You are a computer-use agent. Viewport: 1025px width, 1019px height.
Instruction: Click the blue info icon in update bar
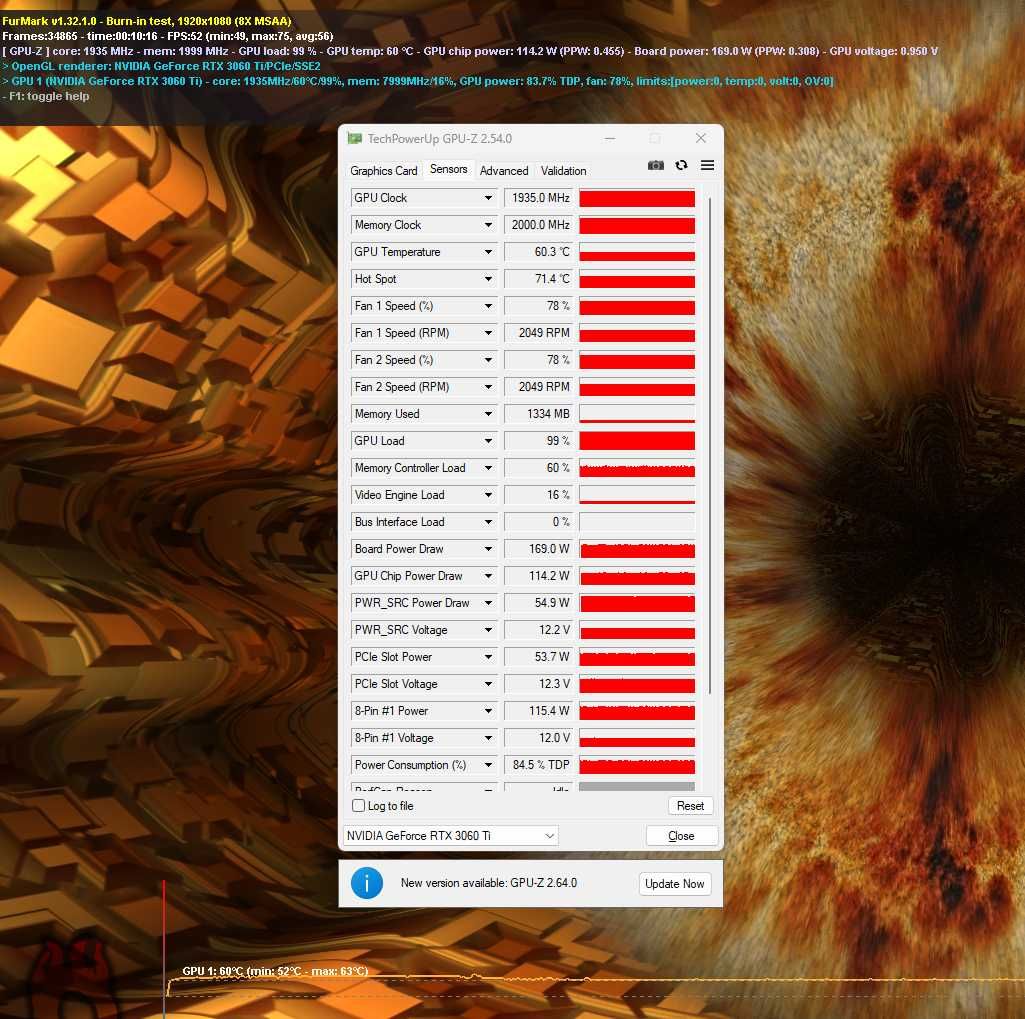[367, 883]
